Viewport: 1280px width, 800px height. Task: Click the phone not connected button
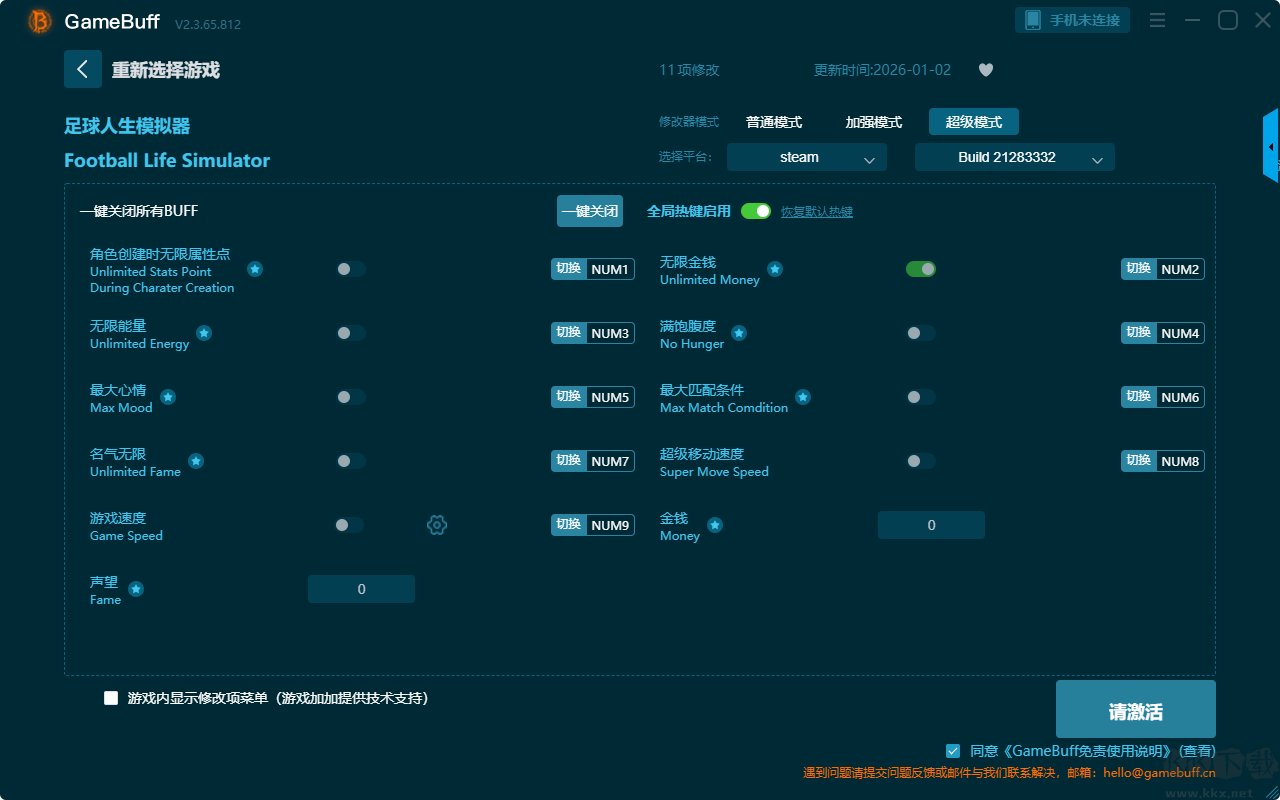[1073, 20]
